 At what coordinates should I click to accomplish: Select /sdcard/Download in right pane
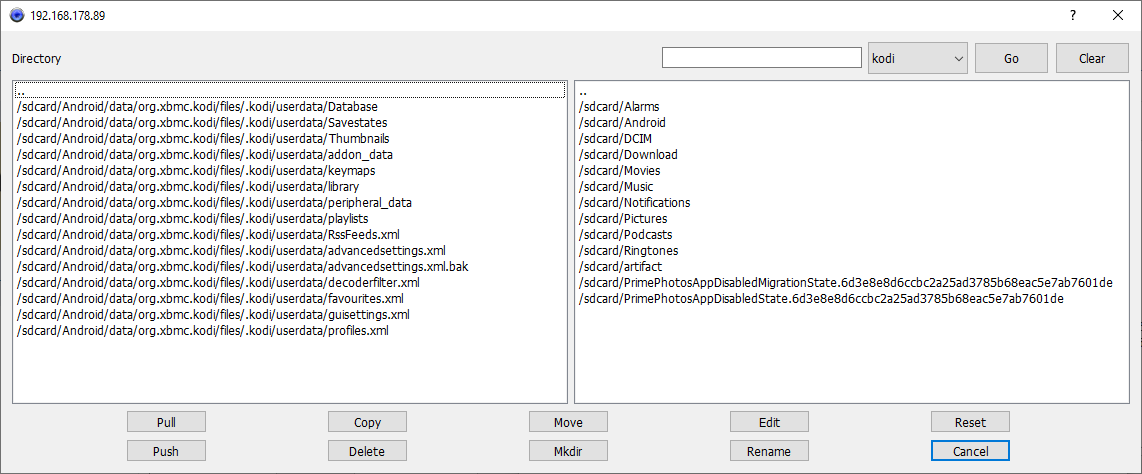point(852,155)
